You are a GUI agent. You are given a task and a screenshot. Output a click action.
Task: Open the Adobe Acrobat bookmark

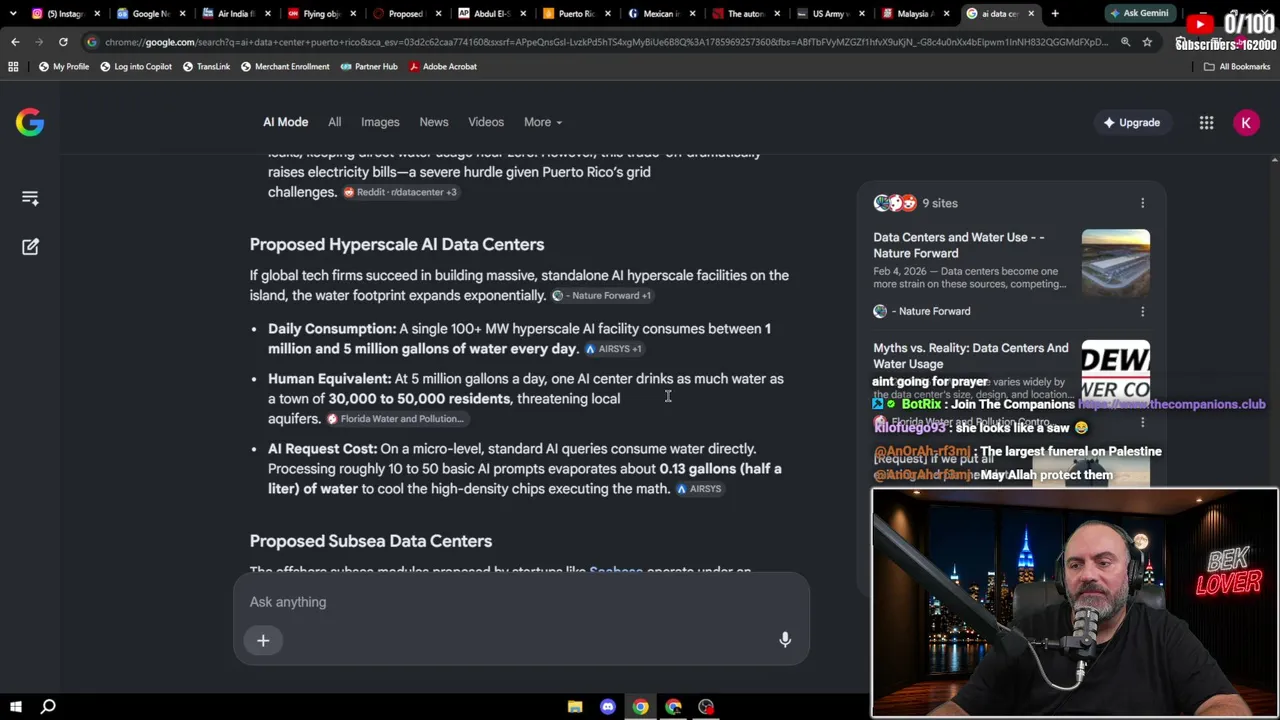(442, 66)
